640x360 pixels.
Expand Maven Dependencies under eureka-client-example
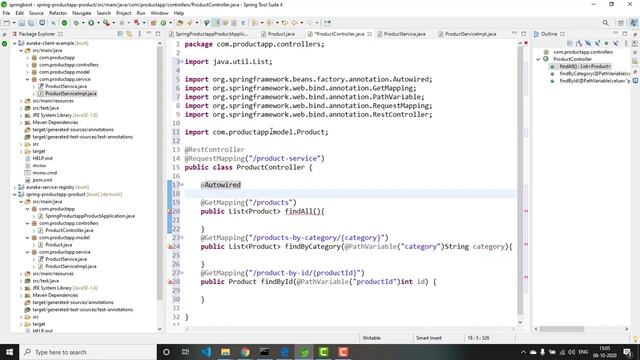pos(21,122)
